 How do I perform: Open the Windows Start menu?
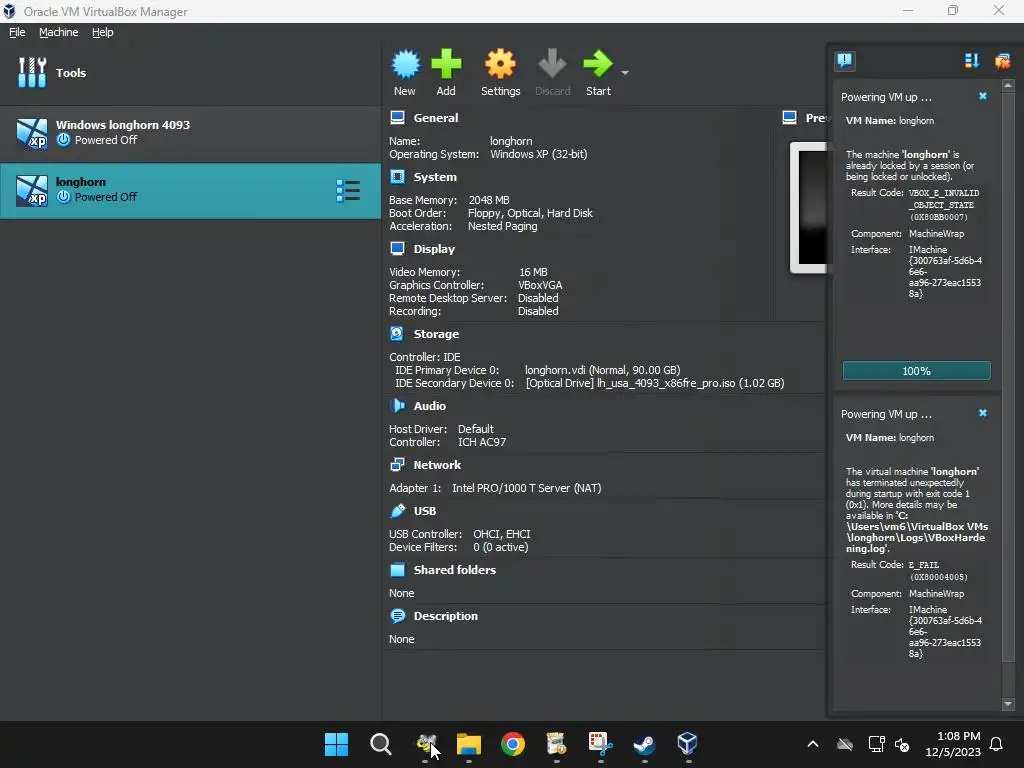coord(336,744)
